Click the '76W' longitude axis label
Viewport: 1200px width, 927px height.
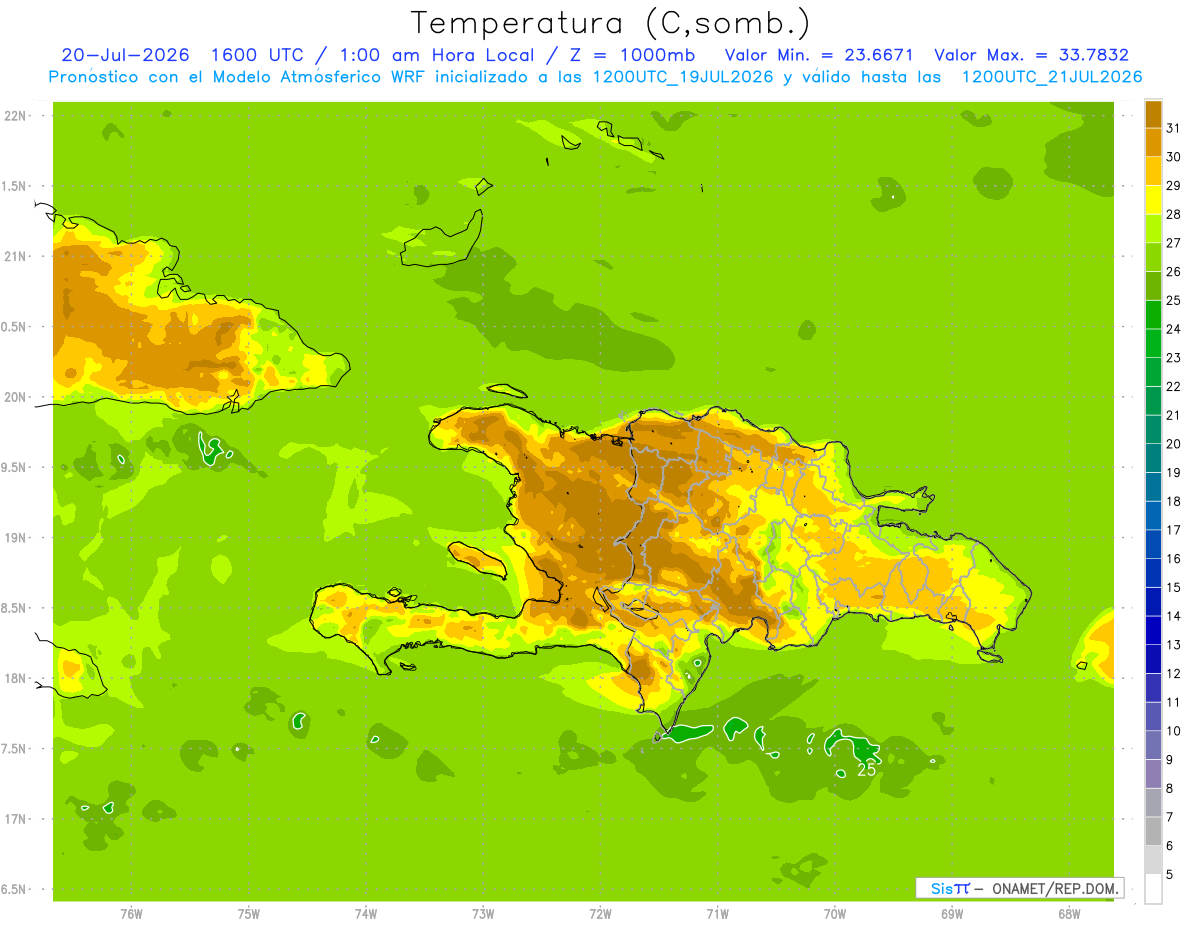(x=131, y=913)
